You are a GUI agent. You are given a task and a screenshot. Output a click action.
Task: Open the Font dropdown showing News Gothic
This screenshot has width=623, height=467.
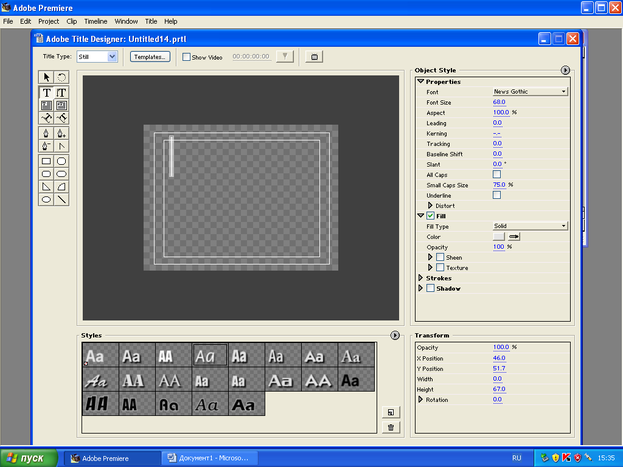(x=529, y=91)
